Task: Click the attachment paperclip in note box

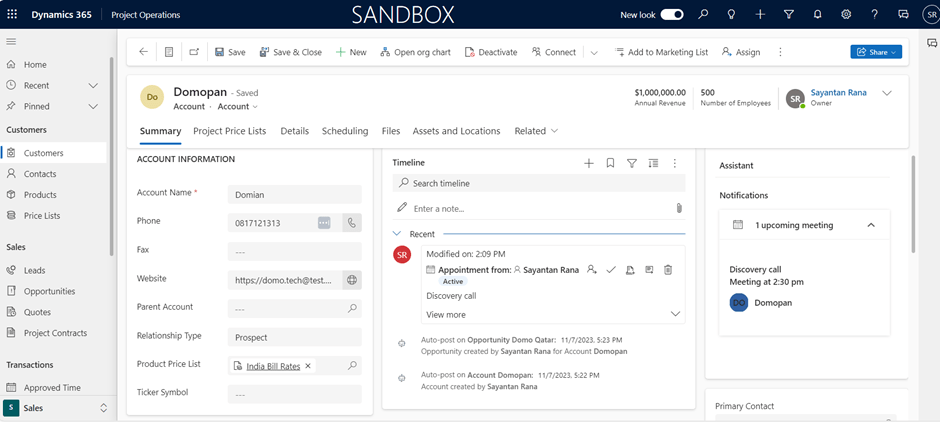Action: coord(678,208)
